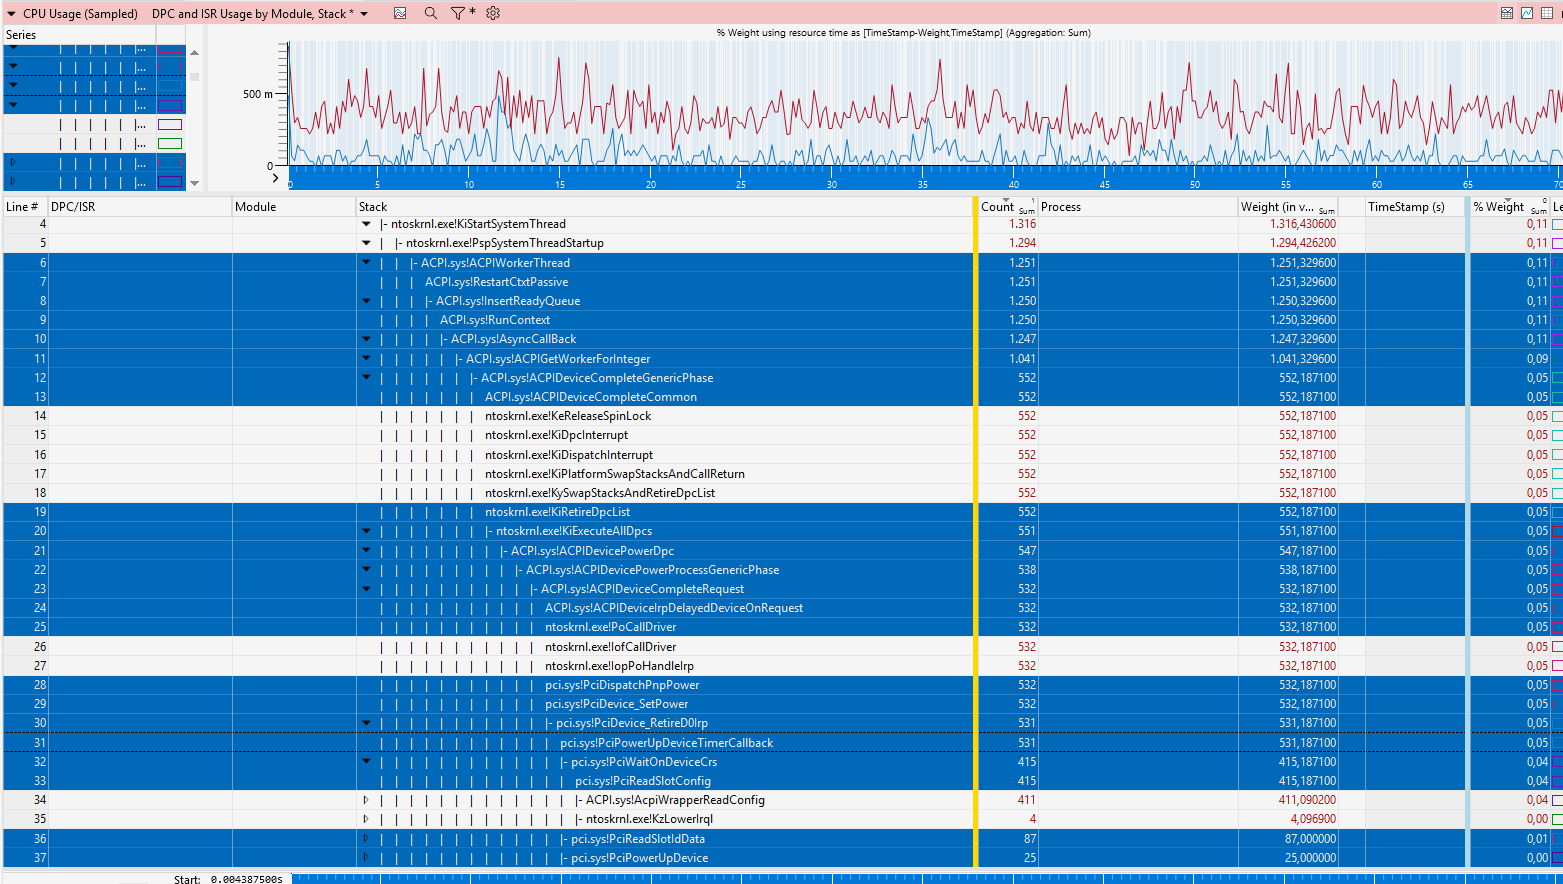Sort by the DPC/ISR column header

(x=140, y=207)
